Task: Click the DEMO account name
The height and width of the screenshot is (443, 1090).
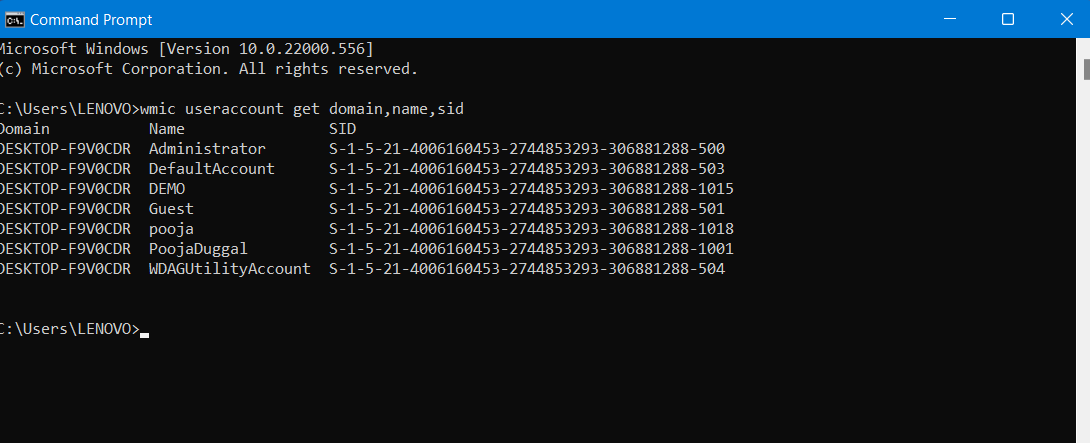Action: coord(167,189)
